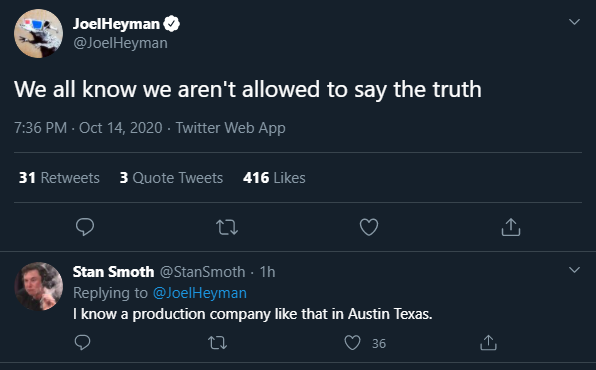The image size is (596, 370).
Task: Click the verified badge next to JoelHeyman
Action: [172, 24]
